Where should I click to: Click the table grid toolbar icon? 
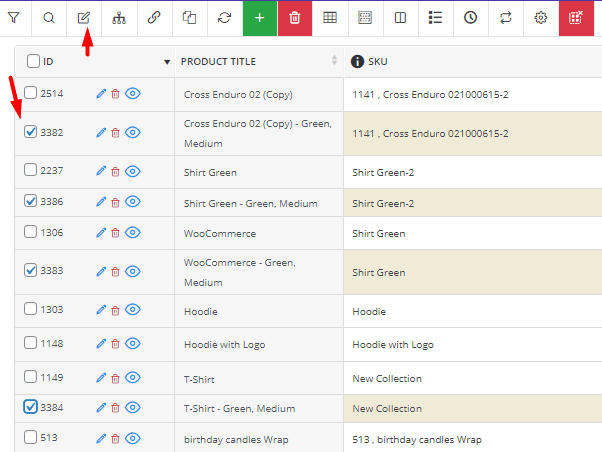(x=330, y=18)
